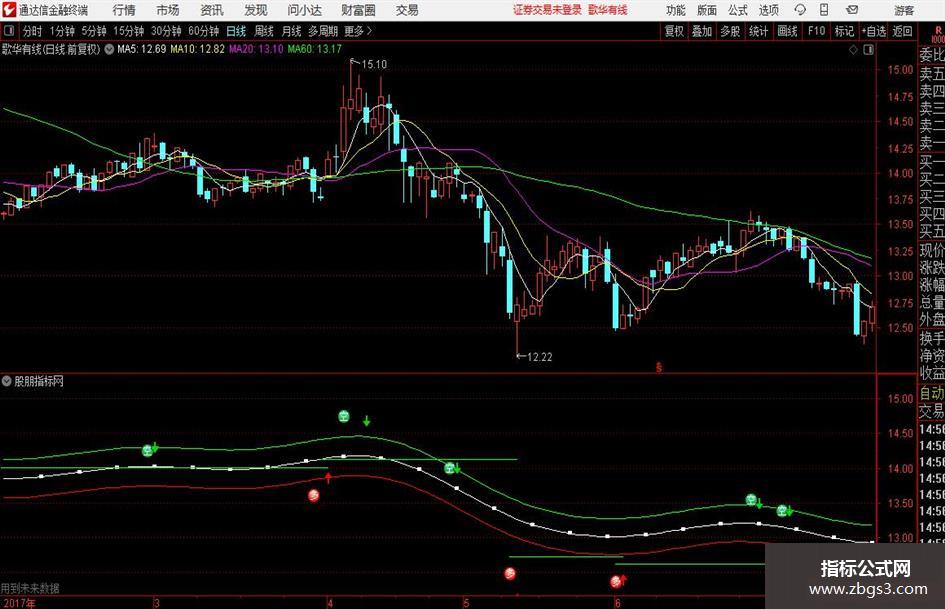Click the 标记 mark button

[x=844, y=31]
